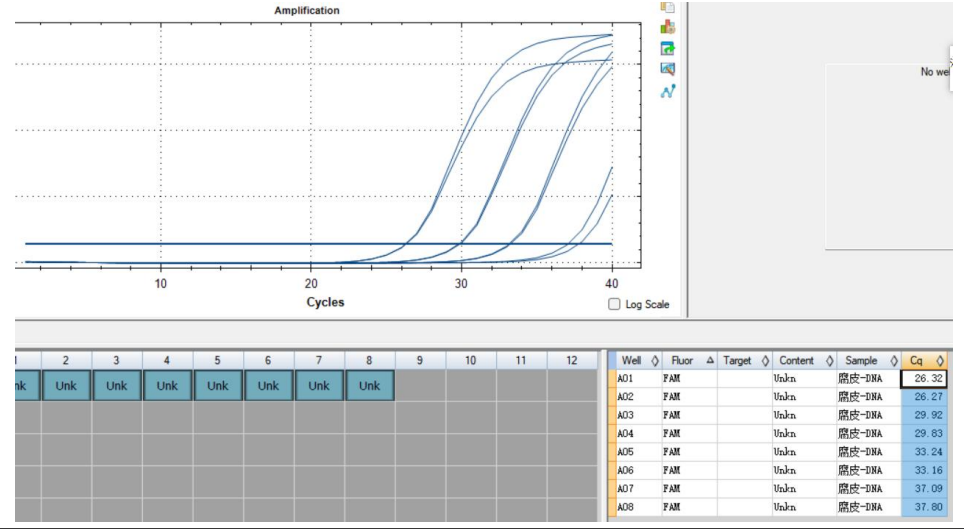The height and width of the screenshot is (529, 964).
Task: Select well row A05 in the table
Action: pyautogui.click(x=778, y=452)
